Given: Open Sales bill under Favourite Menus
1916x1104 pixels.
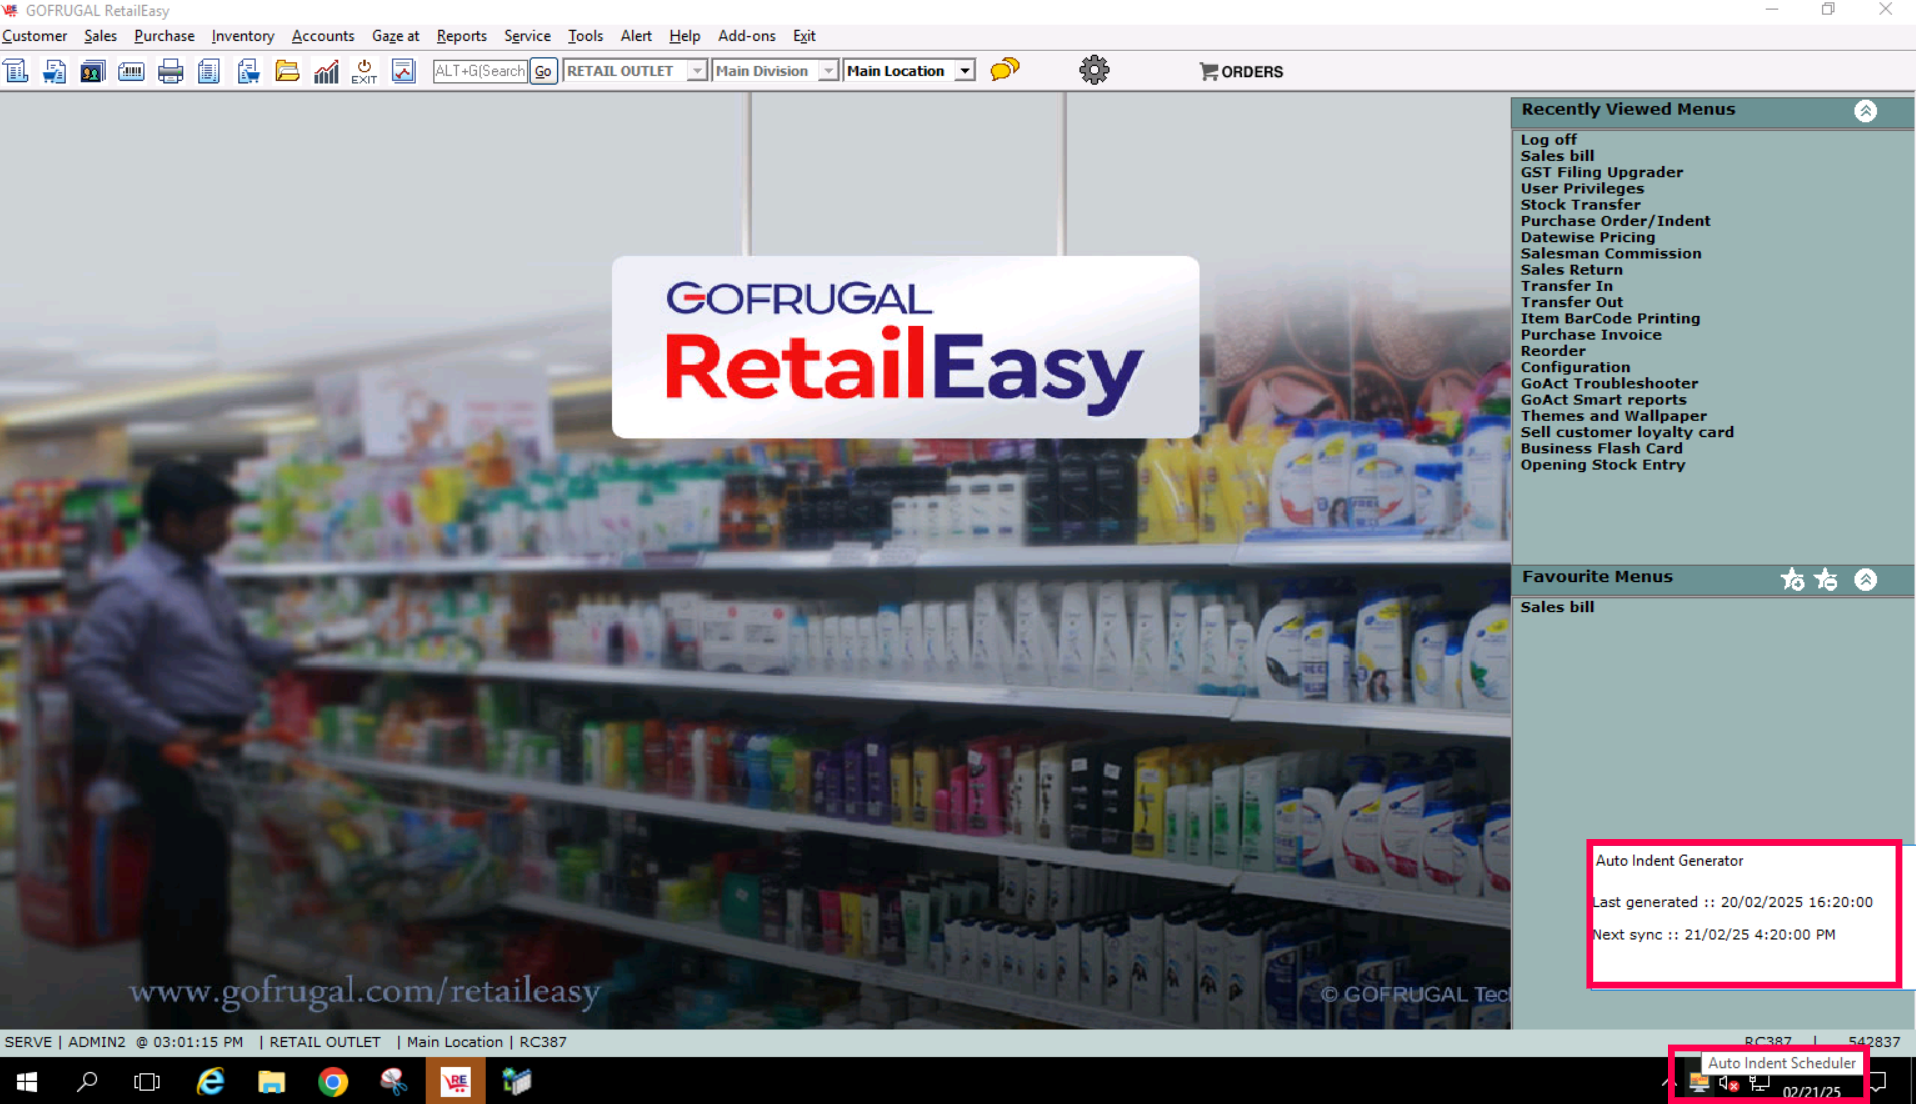Looking at the screenshot, I should click(x=1557, y=607).
